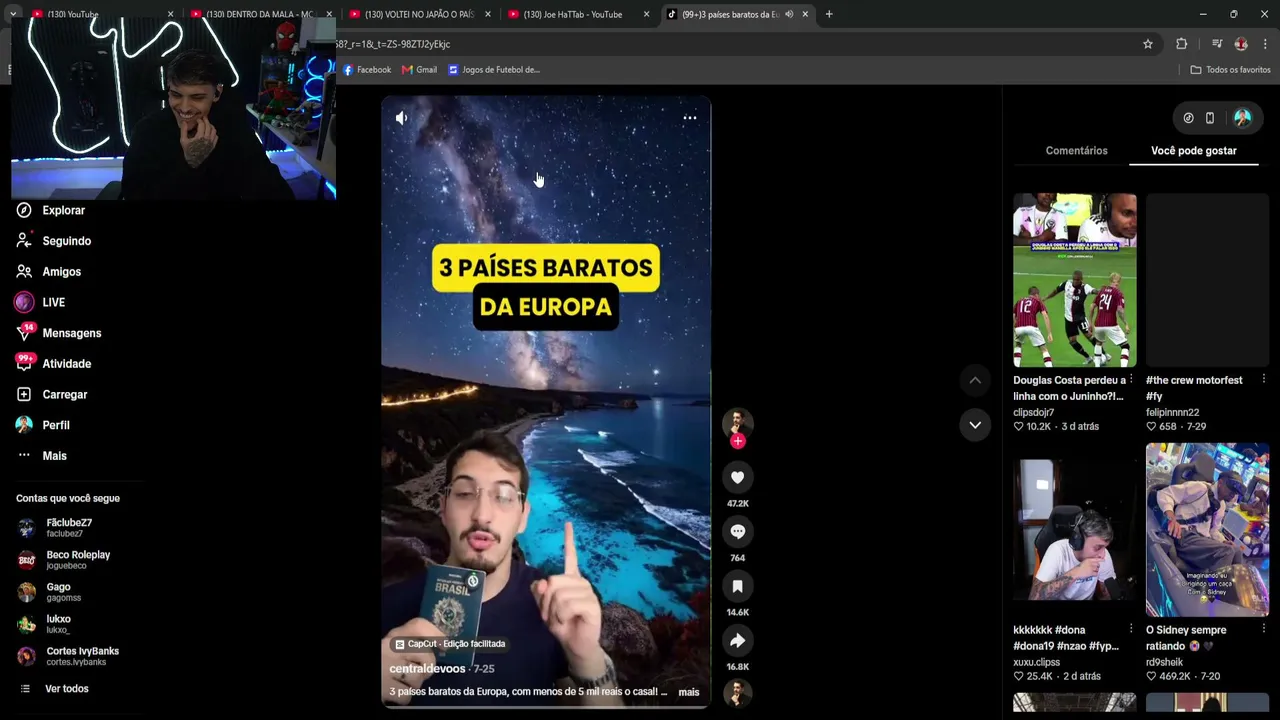
Task: Click the Carregar plus icon
Action: point(24,395)
